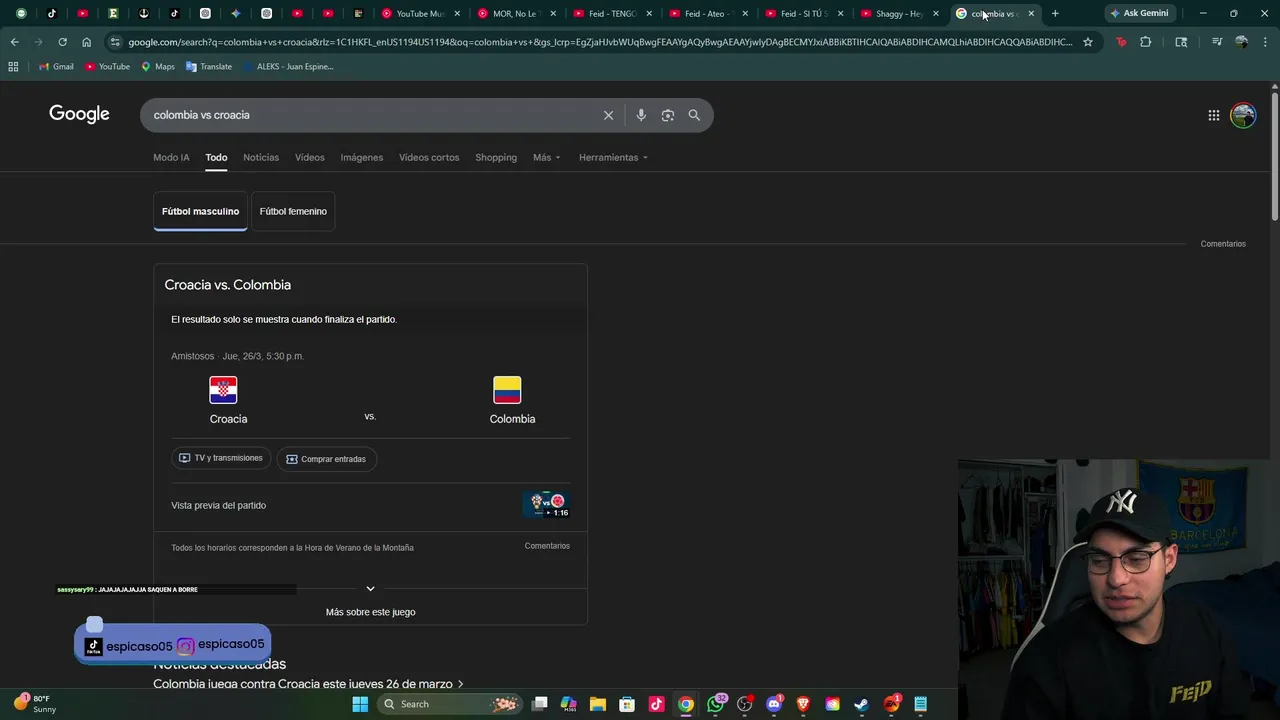1280x720 pixels.
Task: Switch to the Videos tab
Action: [x=310, y=157]
